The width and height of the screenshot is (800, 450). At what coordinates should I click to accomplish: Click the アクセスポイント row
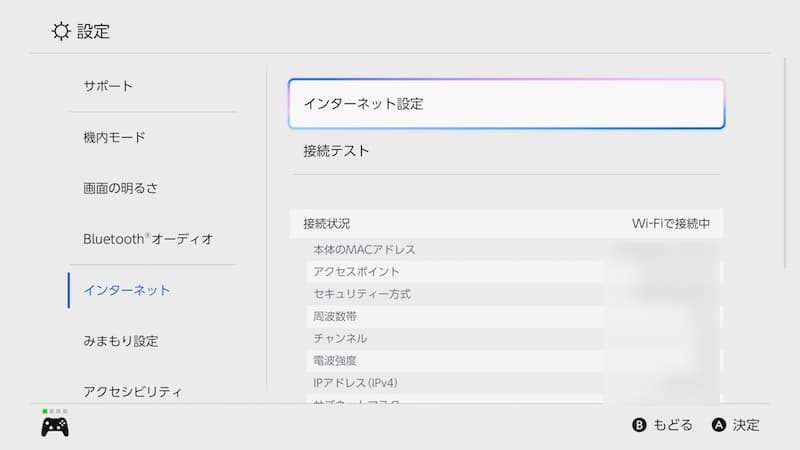(x=513, y=271)
